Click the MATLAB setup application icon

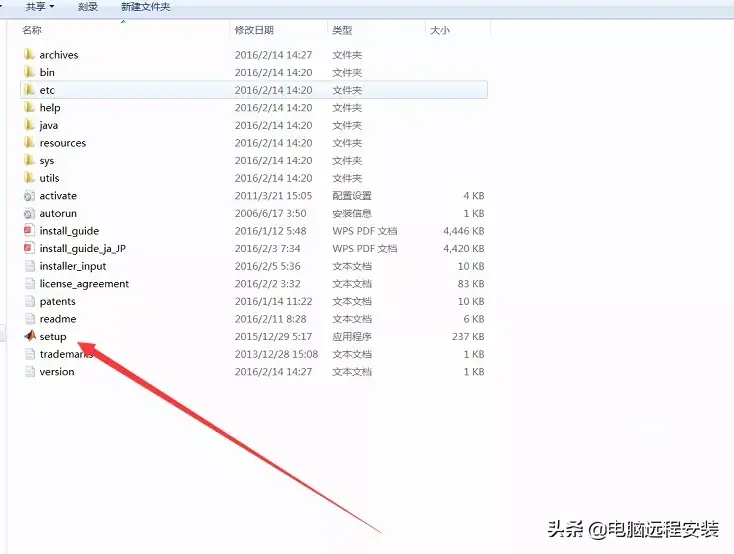pyautogui.click(x=29, y=337)
